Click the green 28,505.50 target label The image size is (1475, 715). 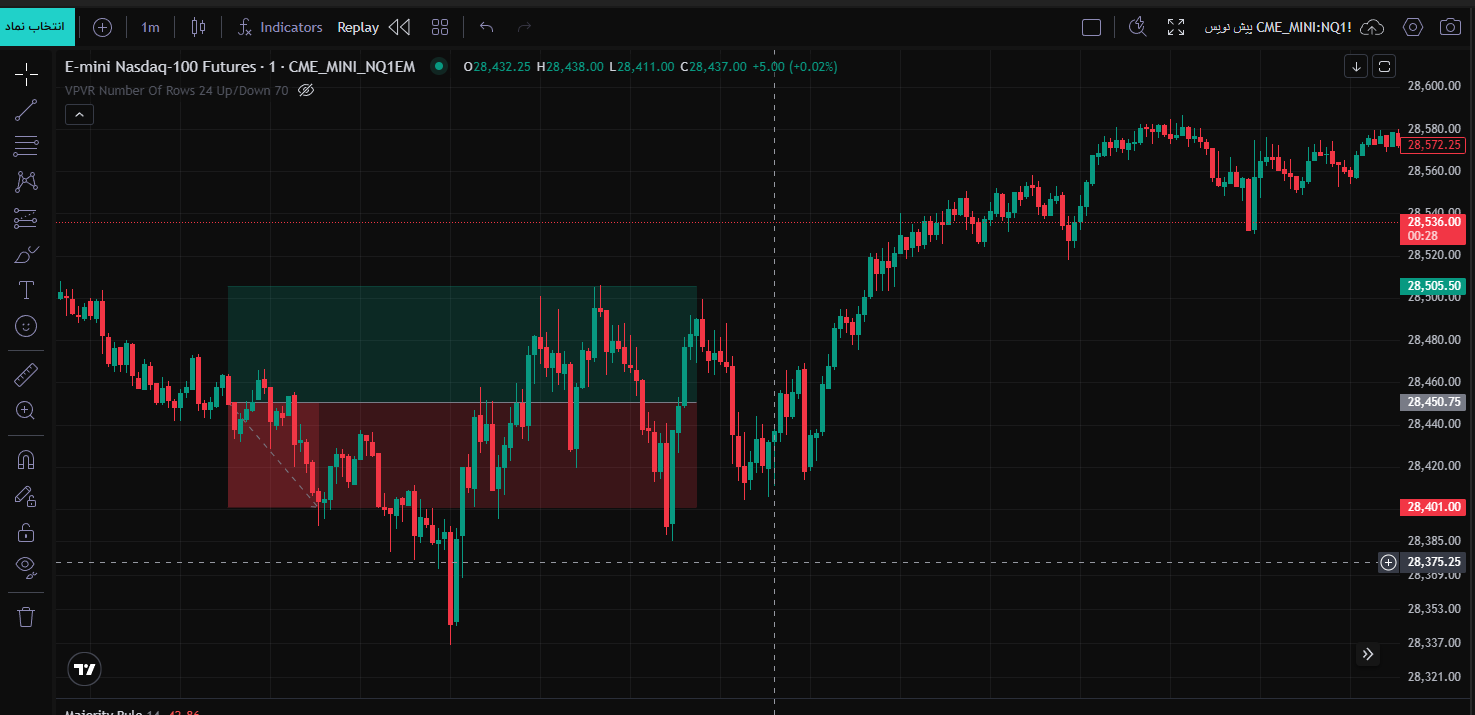click(x=1433, y=286)
